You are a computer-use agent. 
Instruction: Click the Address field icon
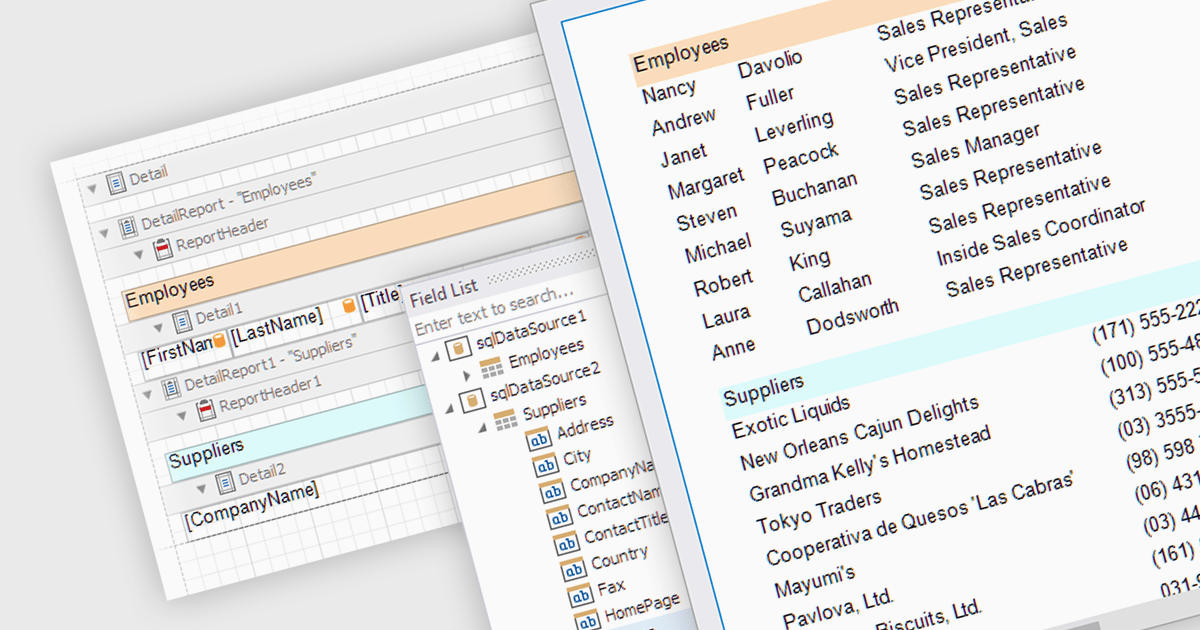click(538, 438)
